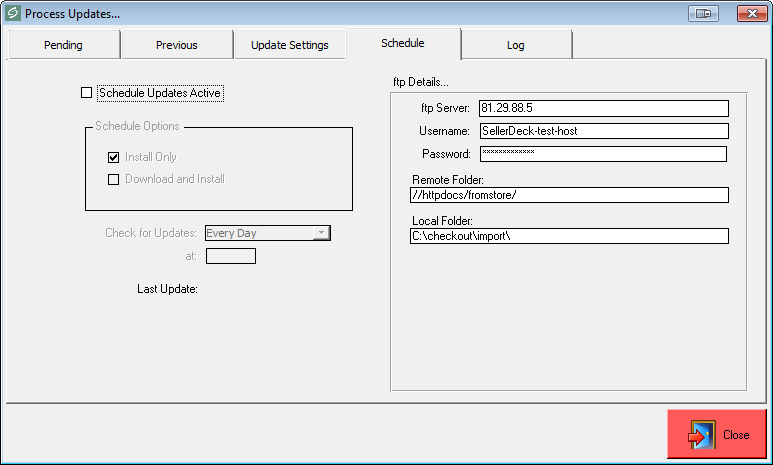The width and height of the screenshot is (773, 465).
Task: Go to the Update Settings tab
Action: (289, 45)
